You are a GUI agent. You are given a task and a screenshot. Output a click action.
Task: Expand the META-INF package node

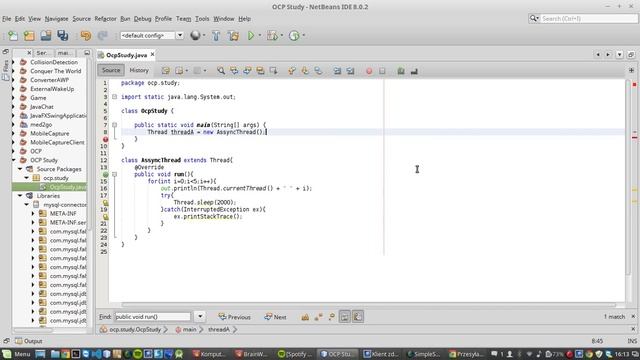33,213
